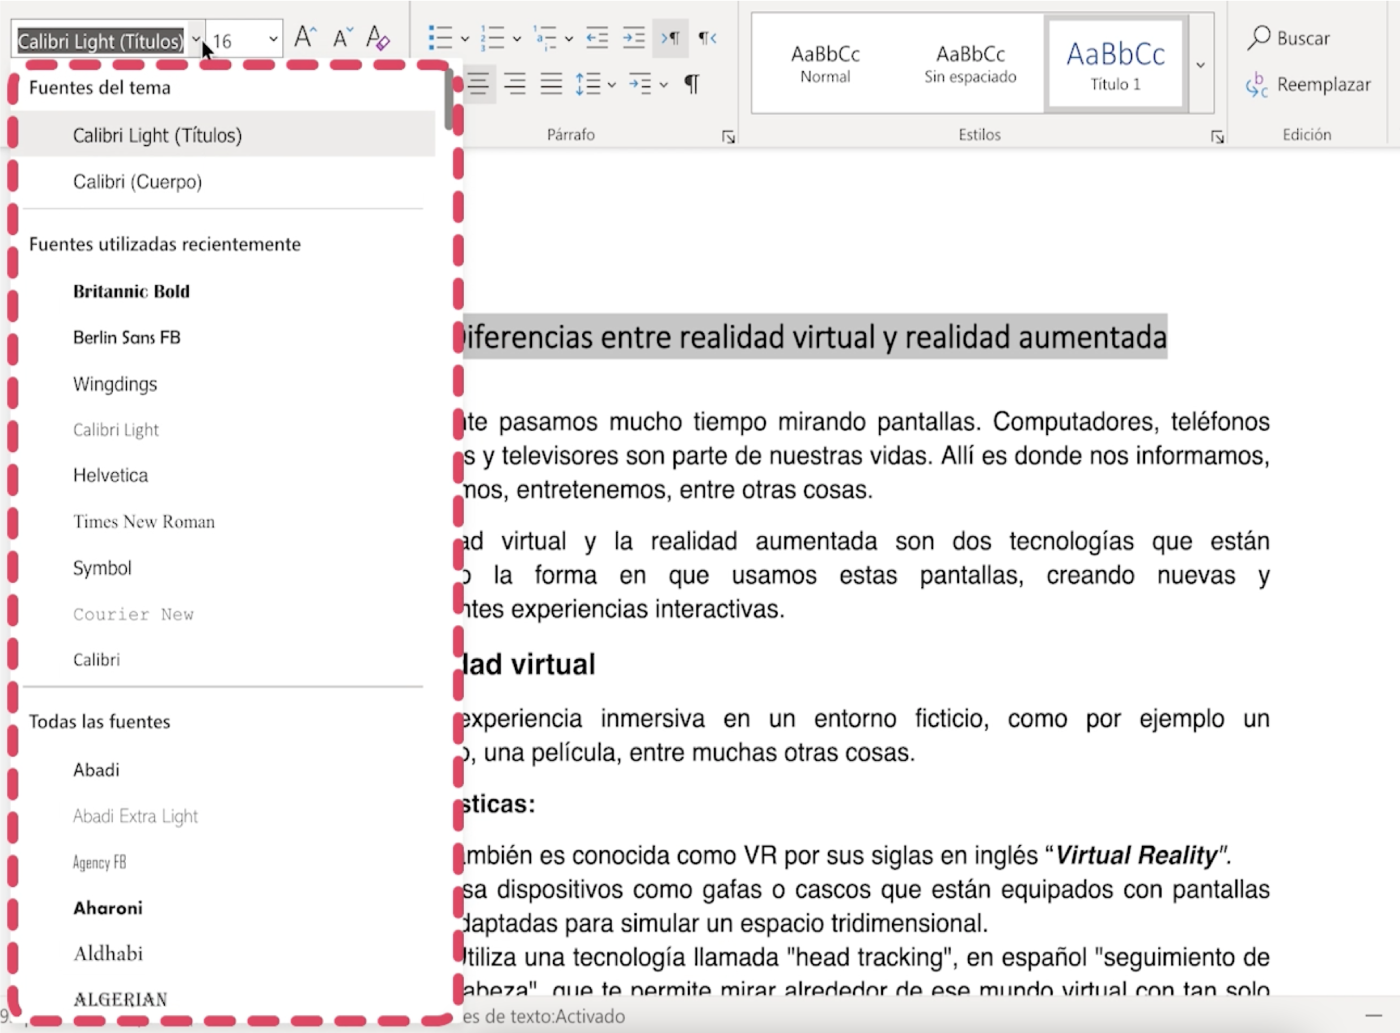Screen dimensions: 1400x1033
Task: Click the 'Virtual Reality' italic text
Action: 1137,856
